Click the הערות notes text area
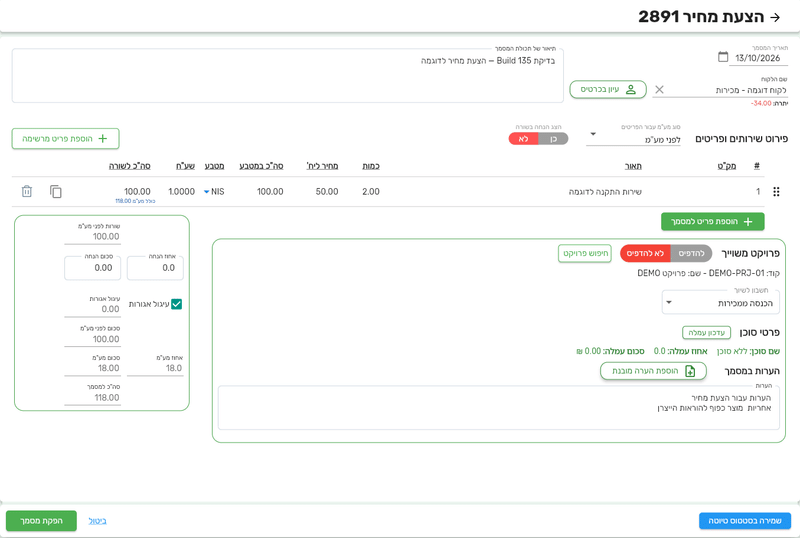800x538 pixels. pos(498,408)
